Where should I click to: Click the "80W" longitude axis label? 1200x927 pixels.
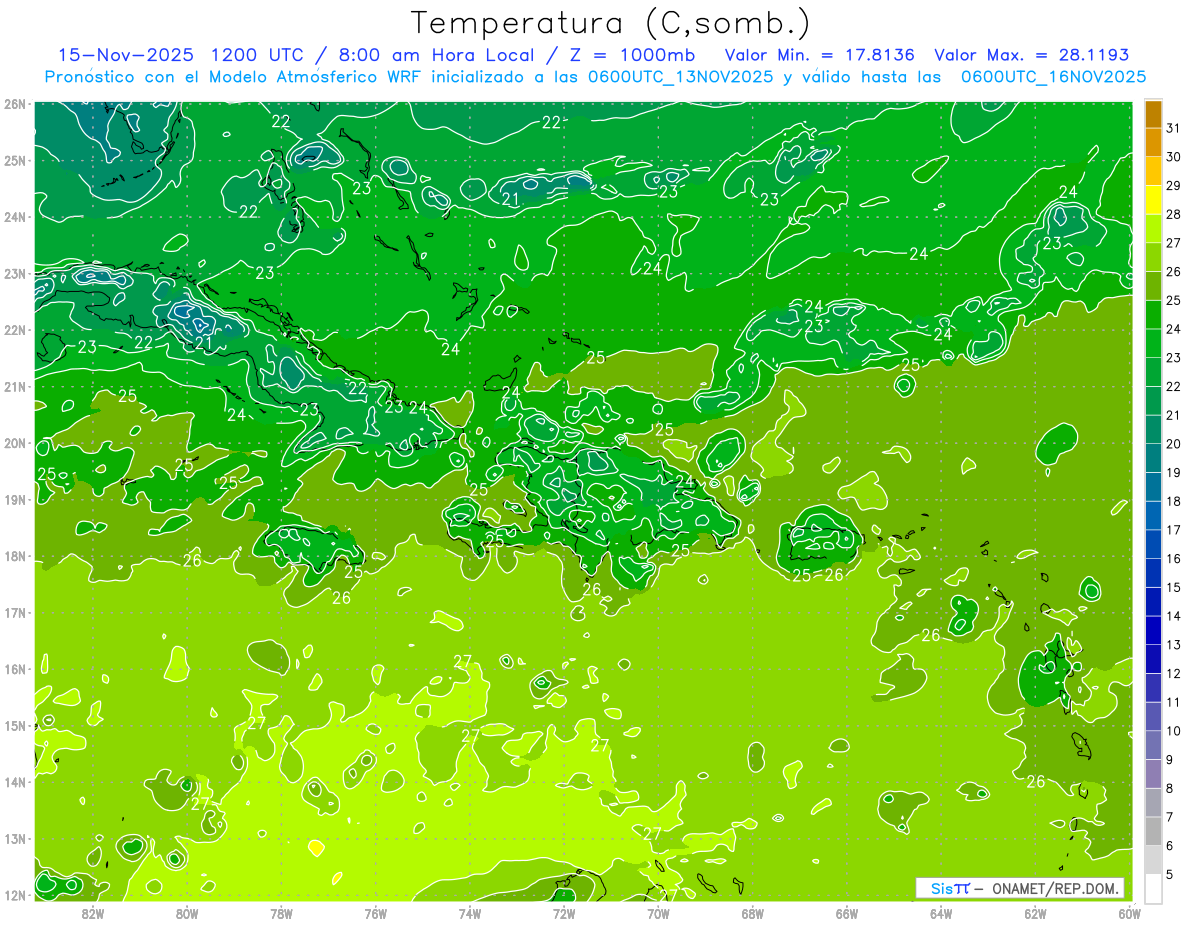186,914
